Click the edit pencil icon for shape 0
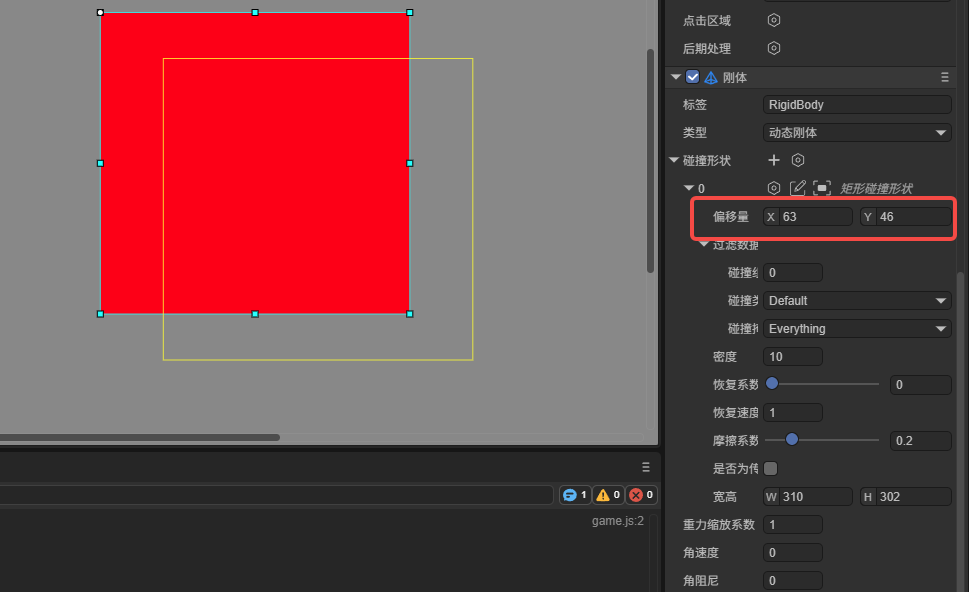Image resolution: width=969 pixels, height=592 pixels. click(x=798, y=188)
